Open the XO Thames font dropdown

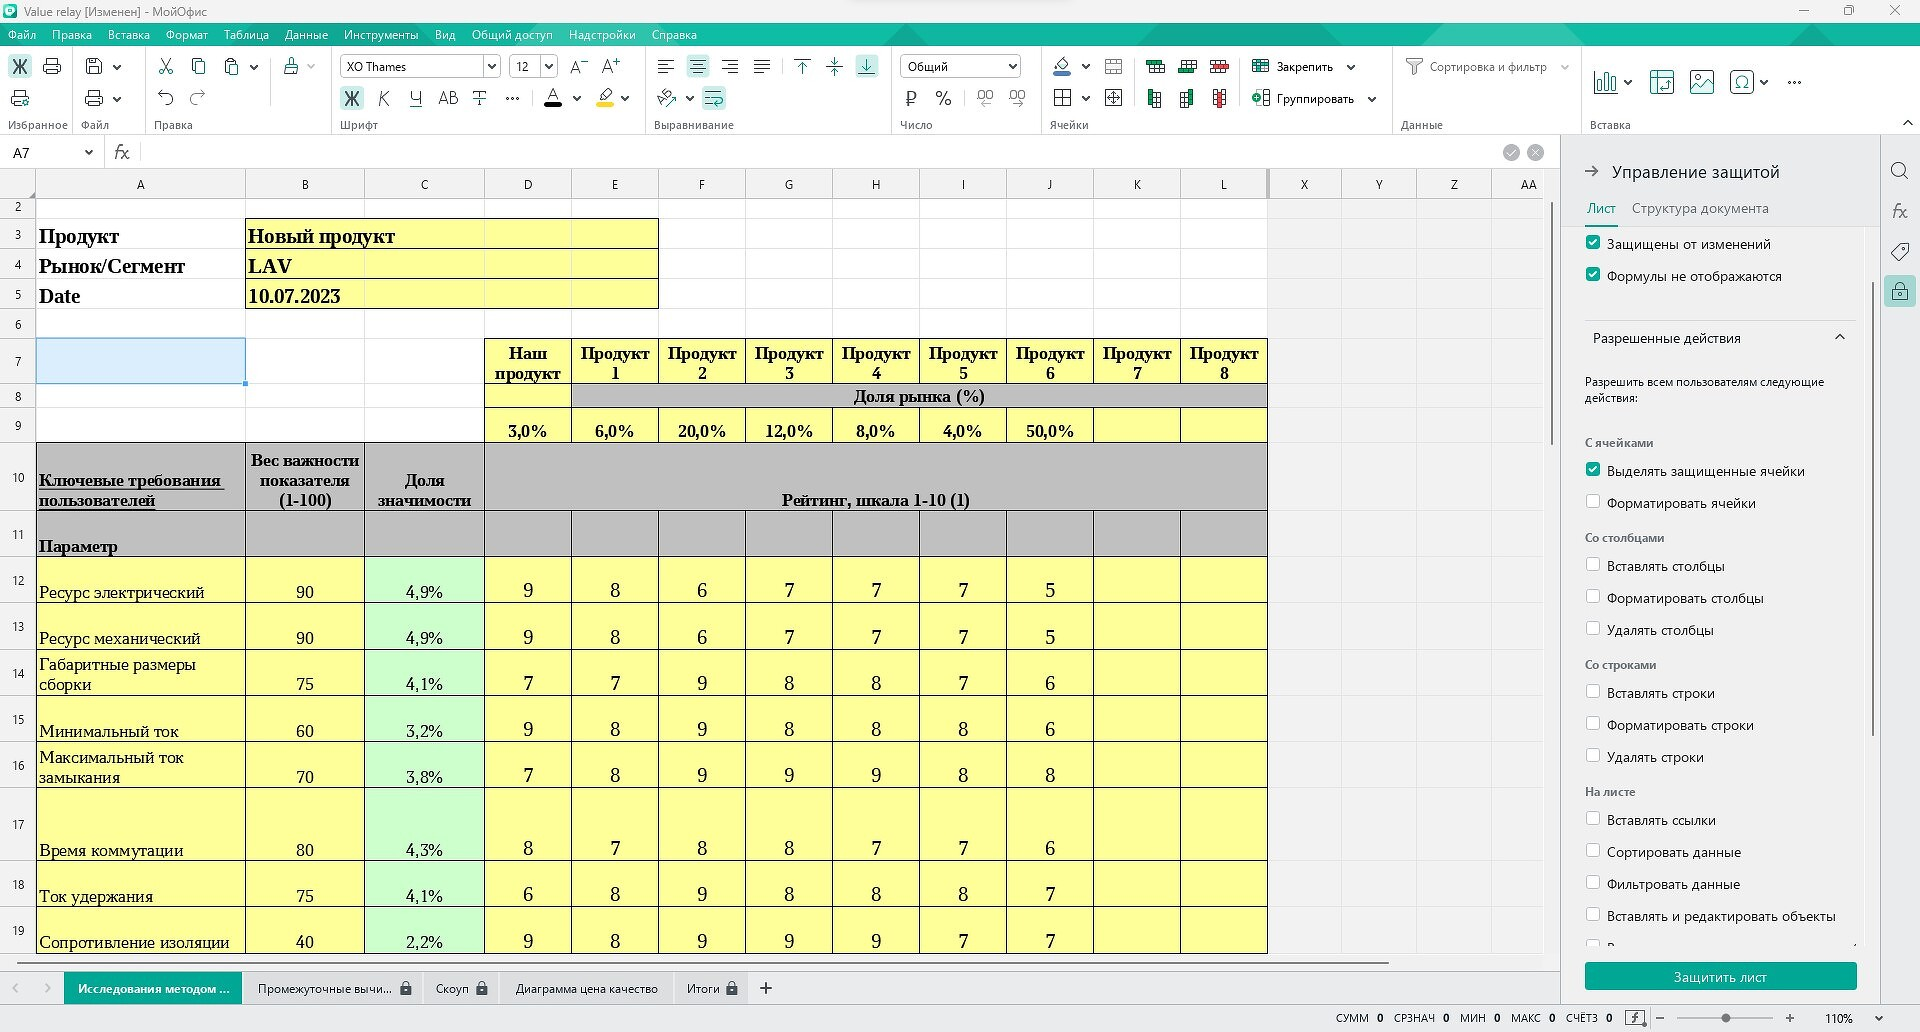(491, 67)
